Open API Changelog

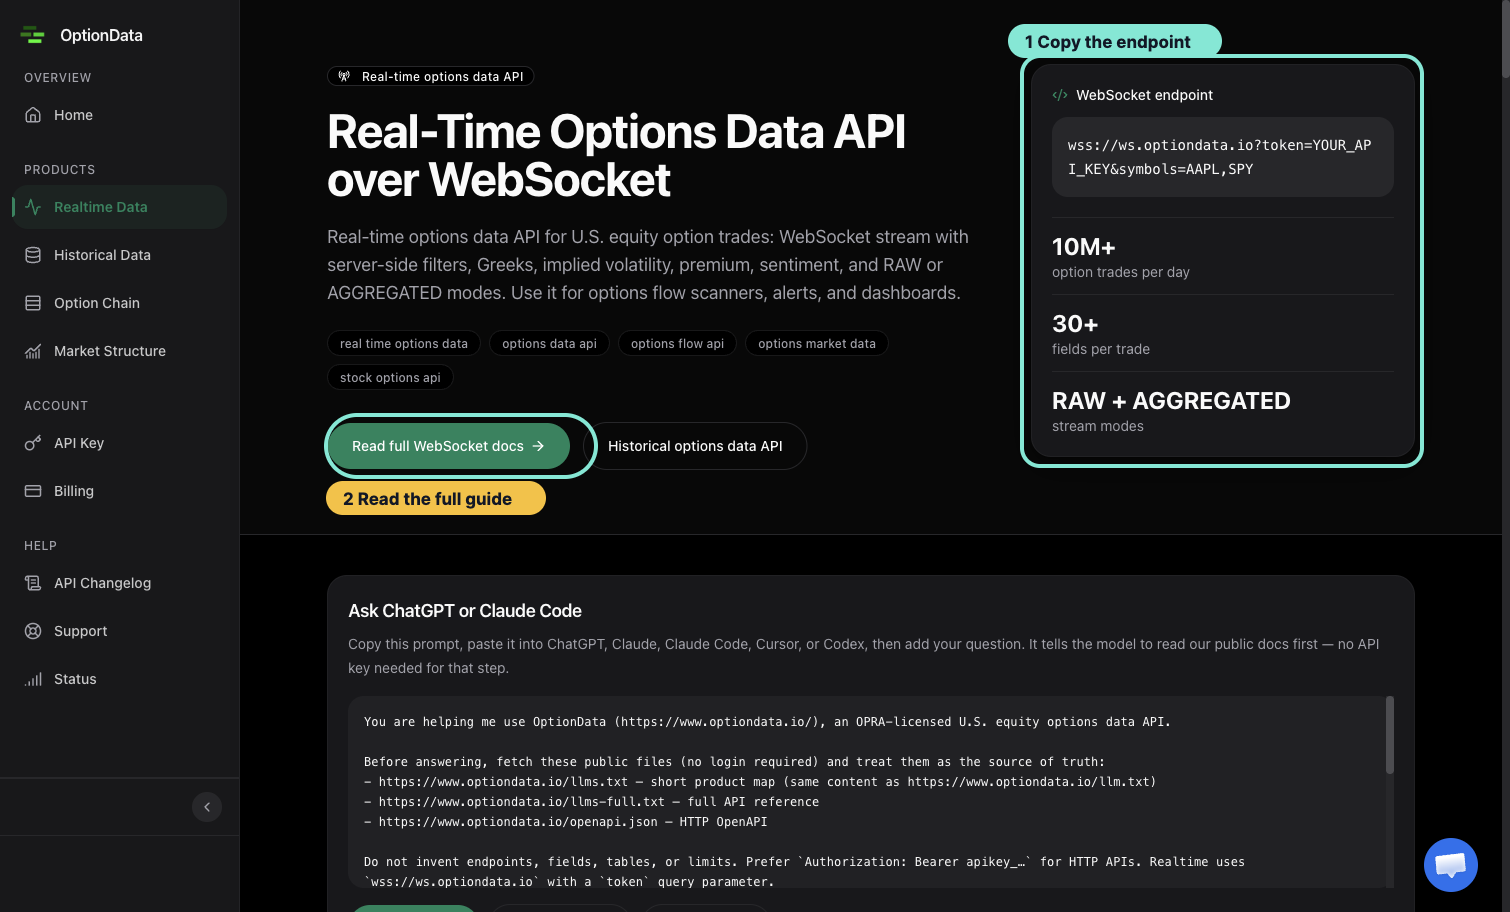120,583
